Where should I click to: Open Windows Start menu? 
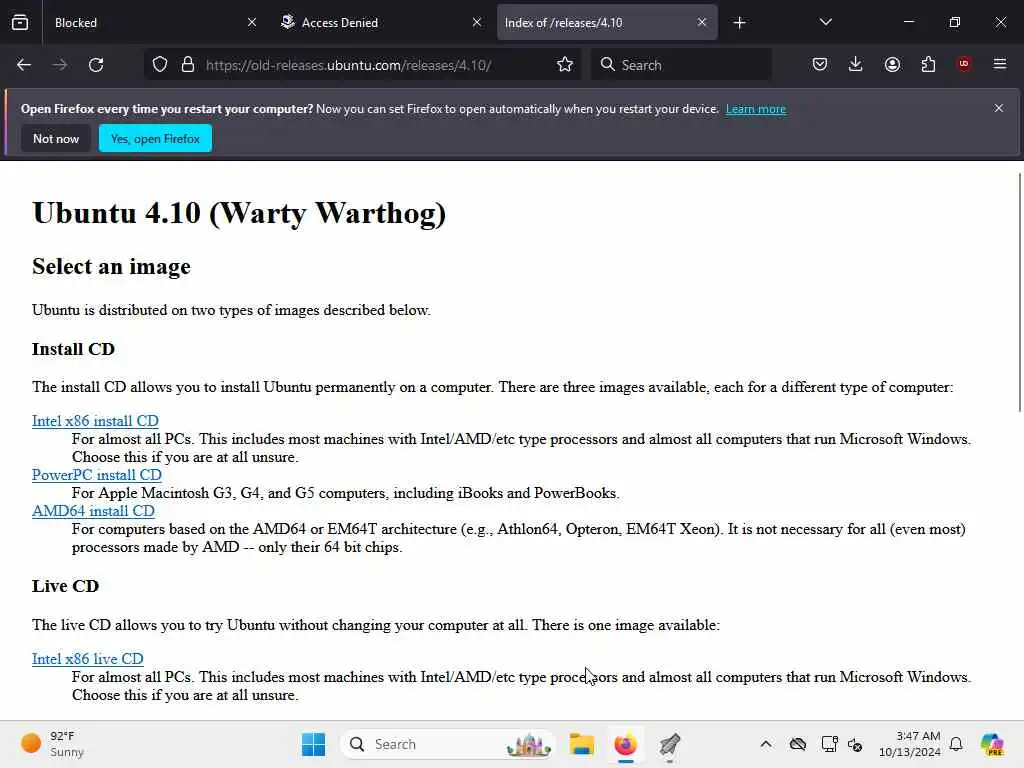tap(313, 744)
